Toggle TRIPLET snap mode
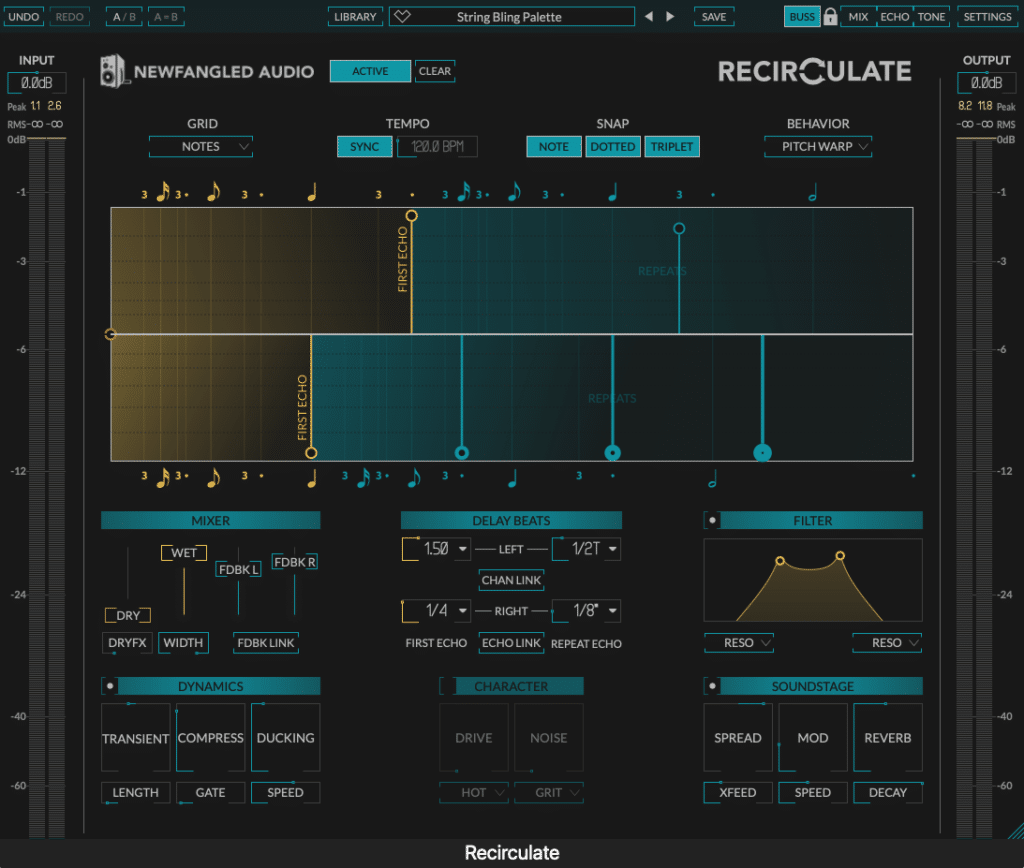 coord(672,146)
